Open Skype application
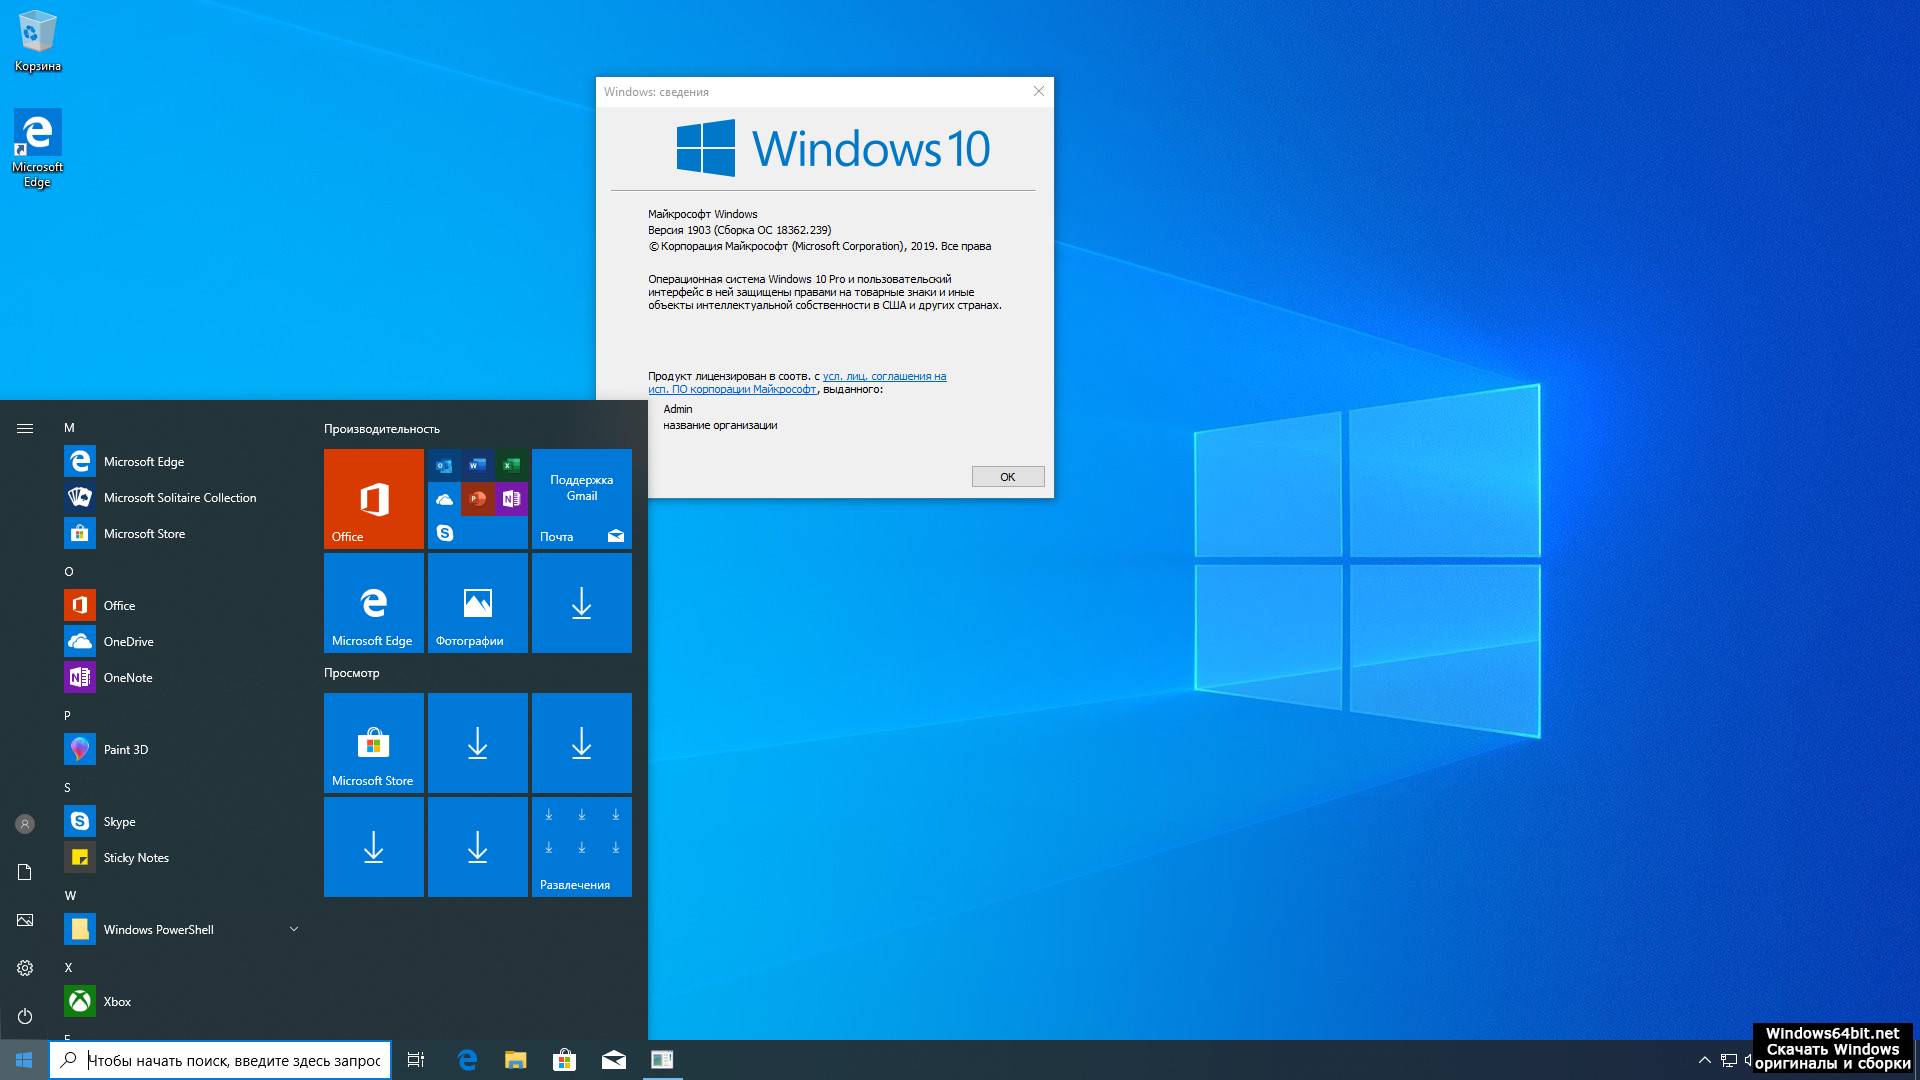This screenshot has width=1920, height=1080. (119, 820)
